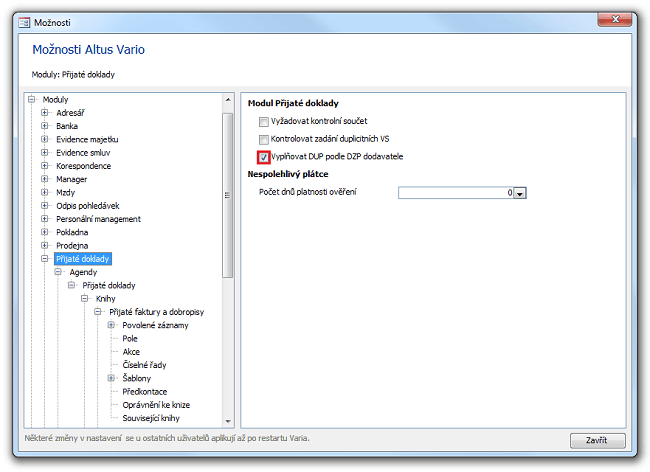The height and width of the screenshot is (472, 650).
Task: Select the Šablony tree item
Action: (136, 378)
